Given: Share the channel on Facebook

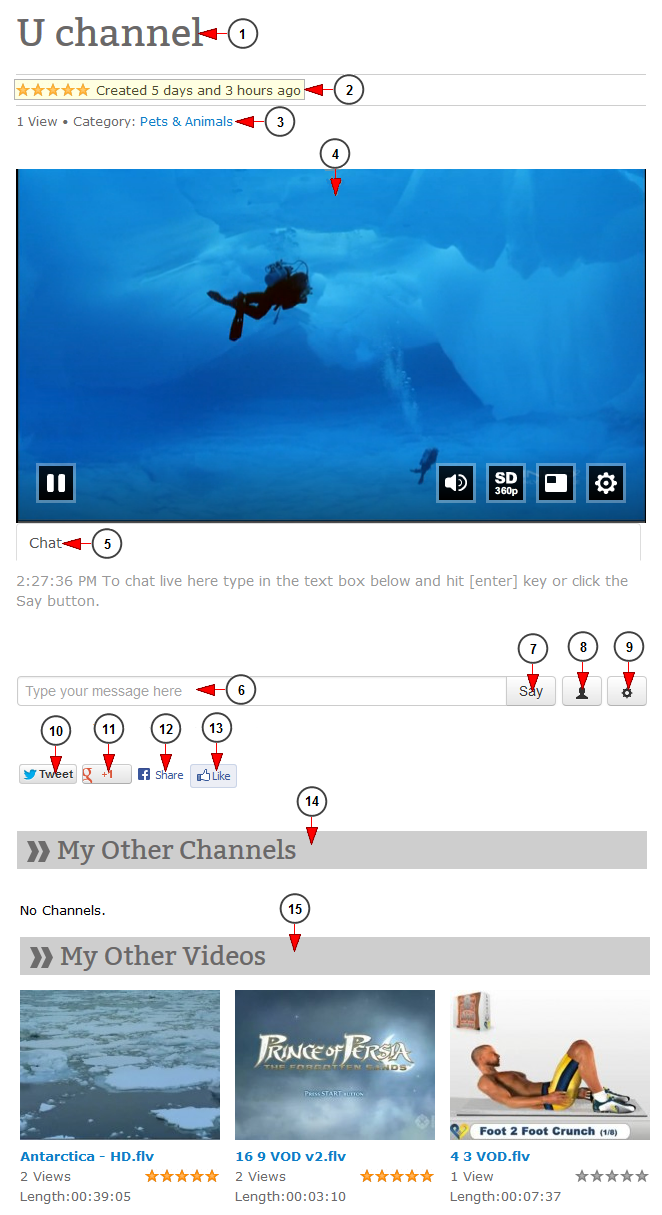Looking at the screenshot, I should pyautogui.click(x=160, y=775).
